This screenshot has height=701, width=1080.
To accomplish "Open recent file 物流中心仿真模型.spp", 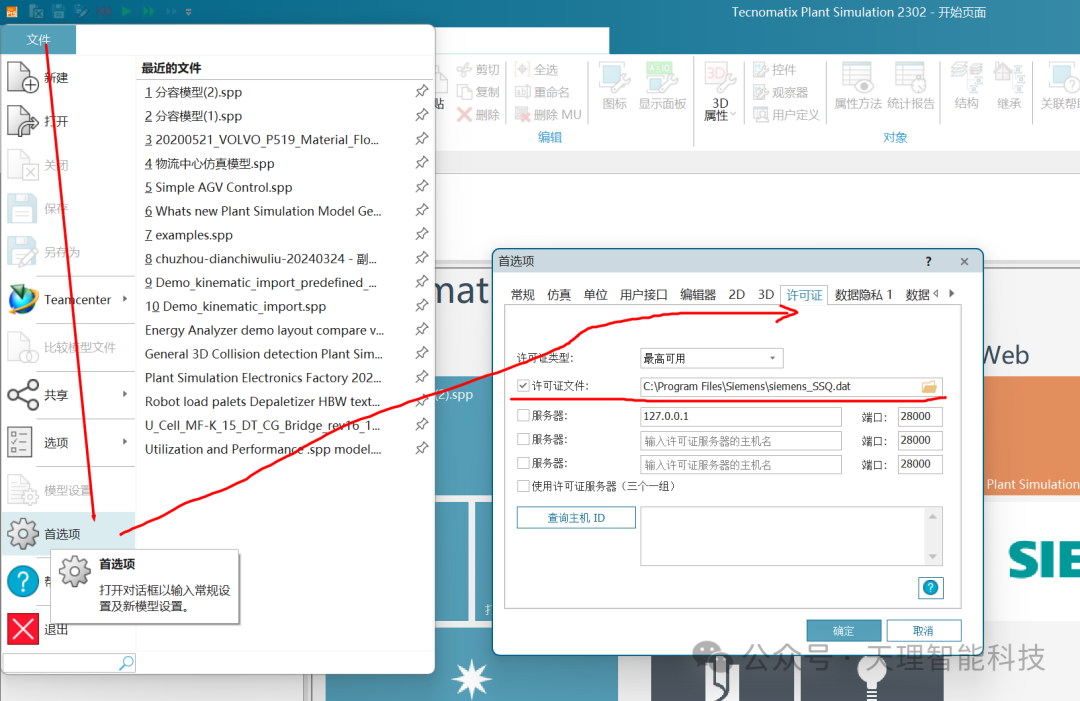I will point(209,163).
